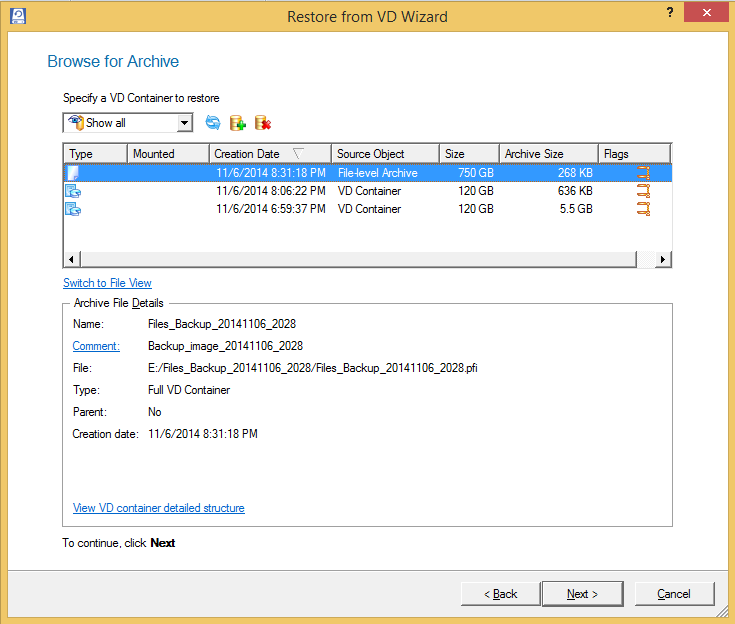The height and width of the screenshot is (624, 735).
Task: Click the flag icon in the 268 KB row
Action: click(644, 173)
